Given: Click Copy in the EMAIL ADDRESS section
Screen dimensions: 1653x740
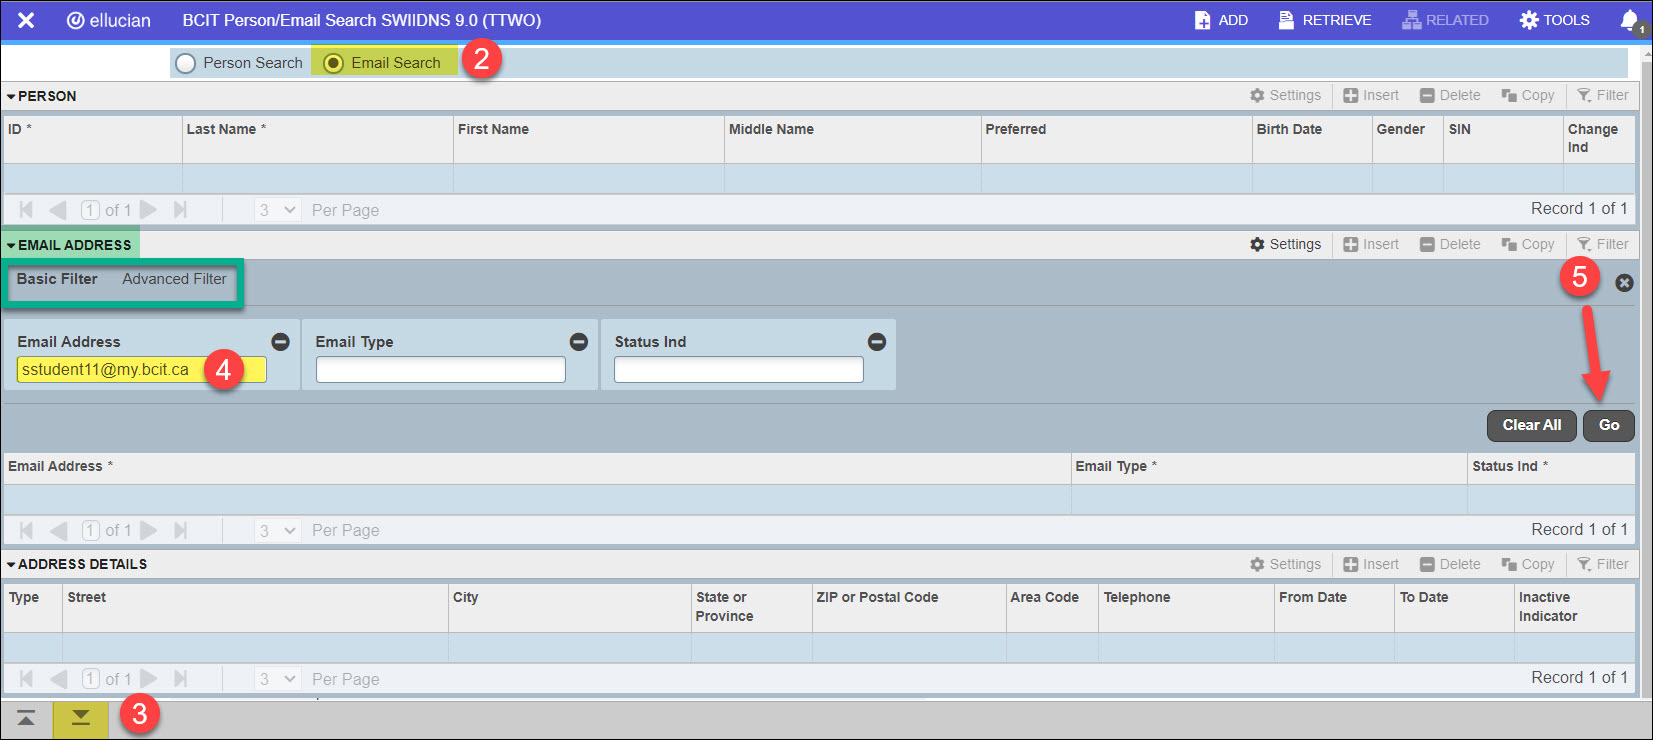Looking at the screenshot, I should coord(1527,244).
